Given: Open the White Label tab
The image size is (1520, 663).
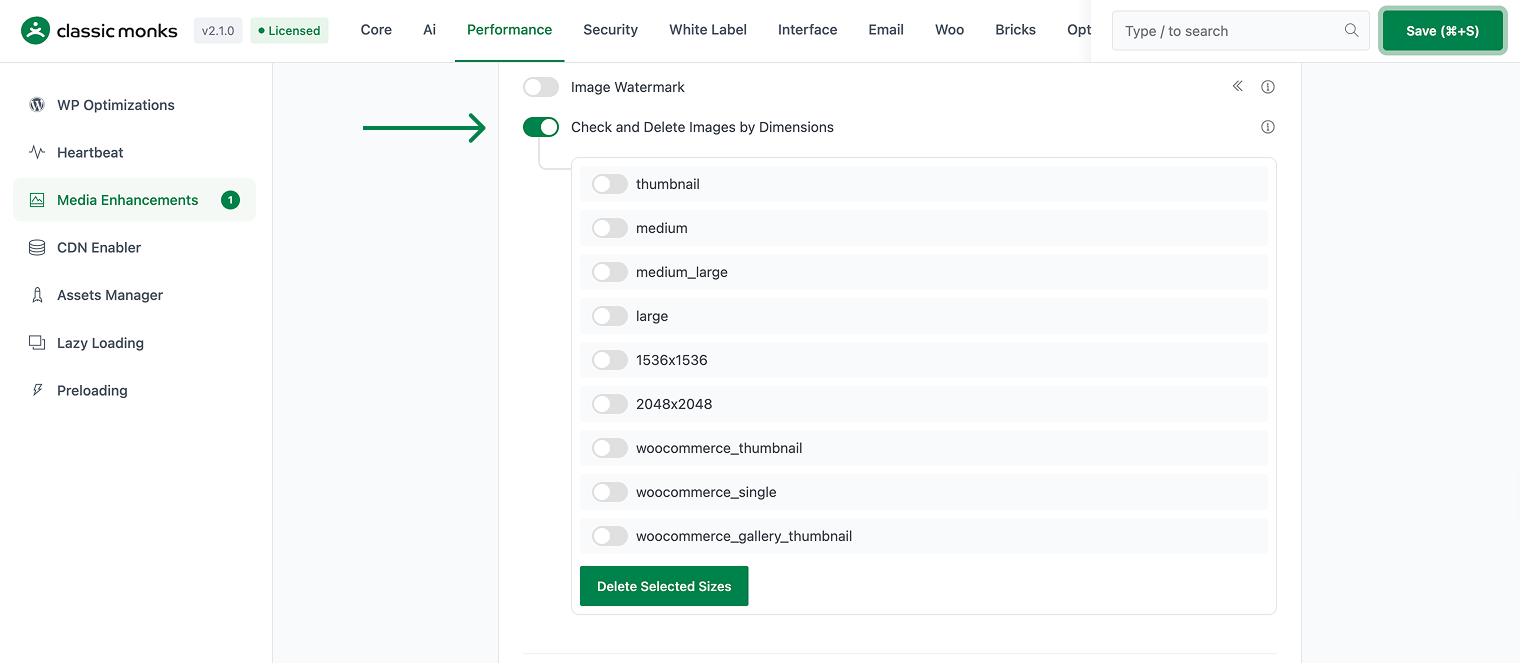Looking at the screenshot, I should (708, 30).
